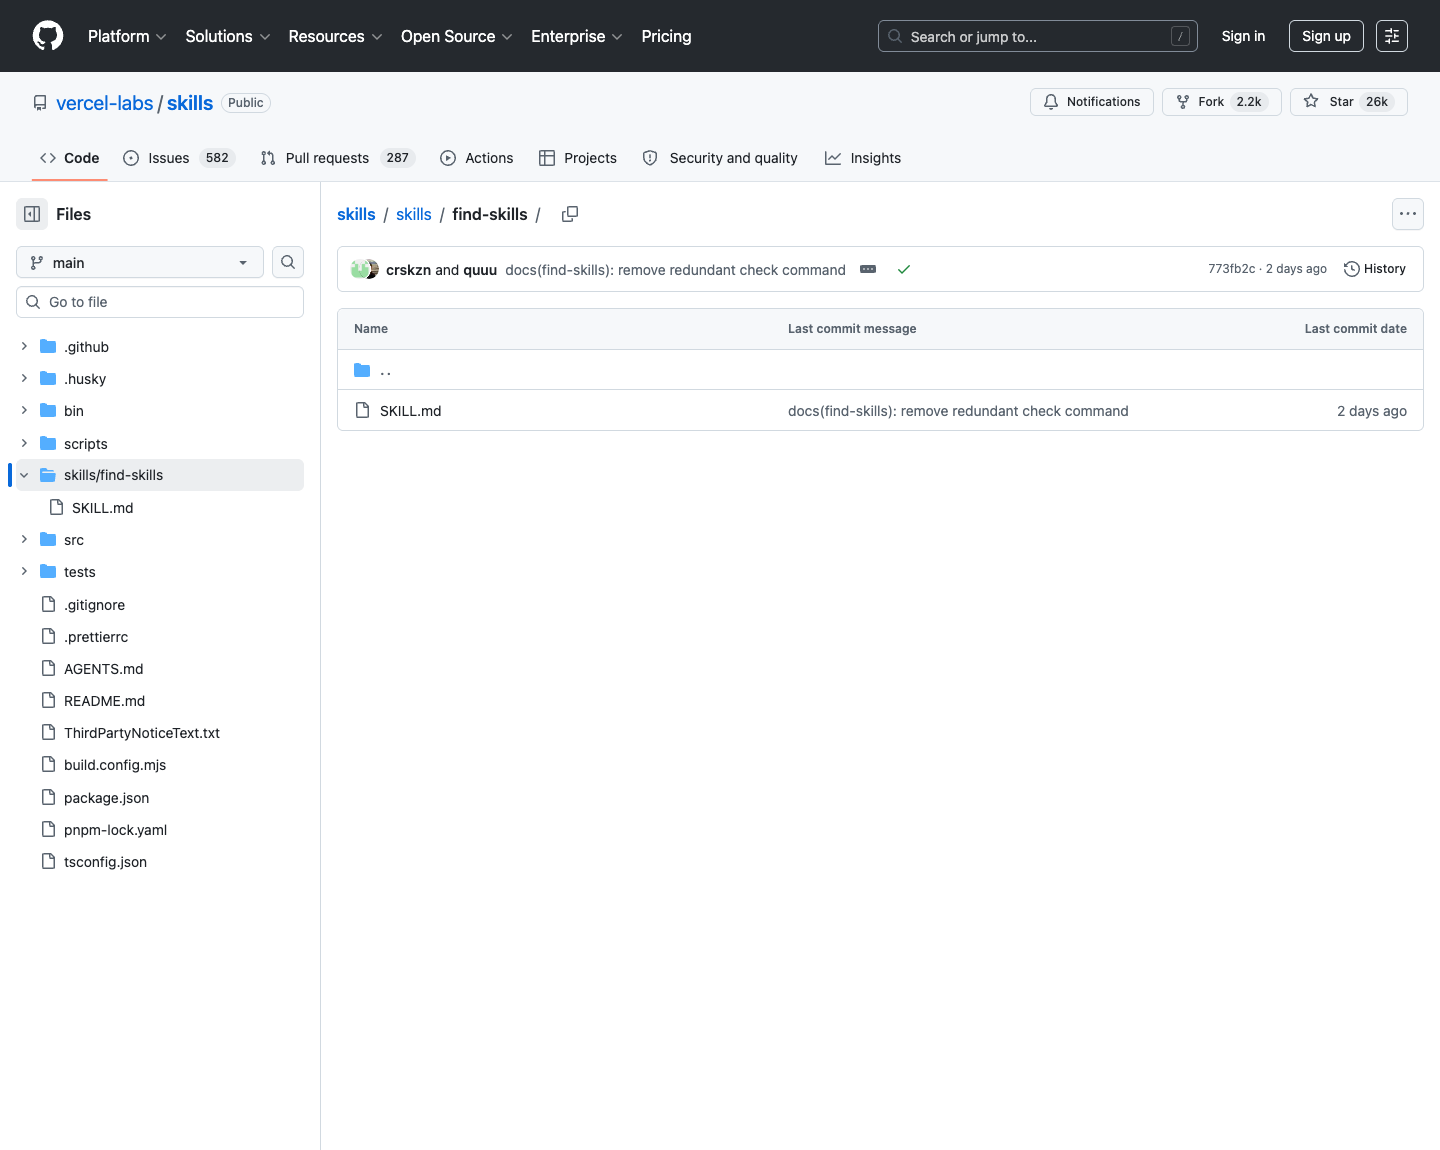Image resolution: width=1440 pixels, height=1150 pixels.
Task: Open .prettierrc in the file tree
Action: 160,636
